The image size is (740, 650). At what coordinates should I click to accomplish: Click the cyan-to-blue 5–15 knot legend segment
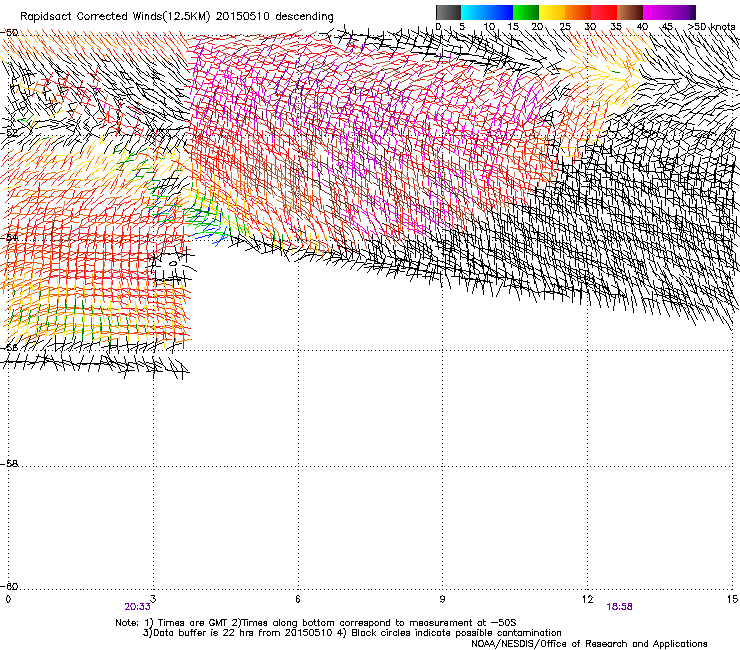point(487,12)
